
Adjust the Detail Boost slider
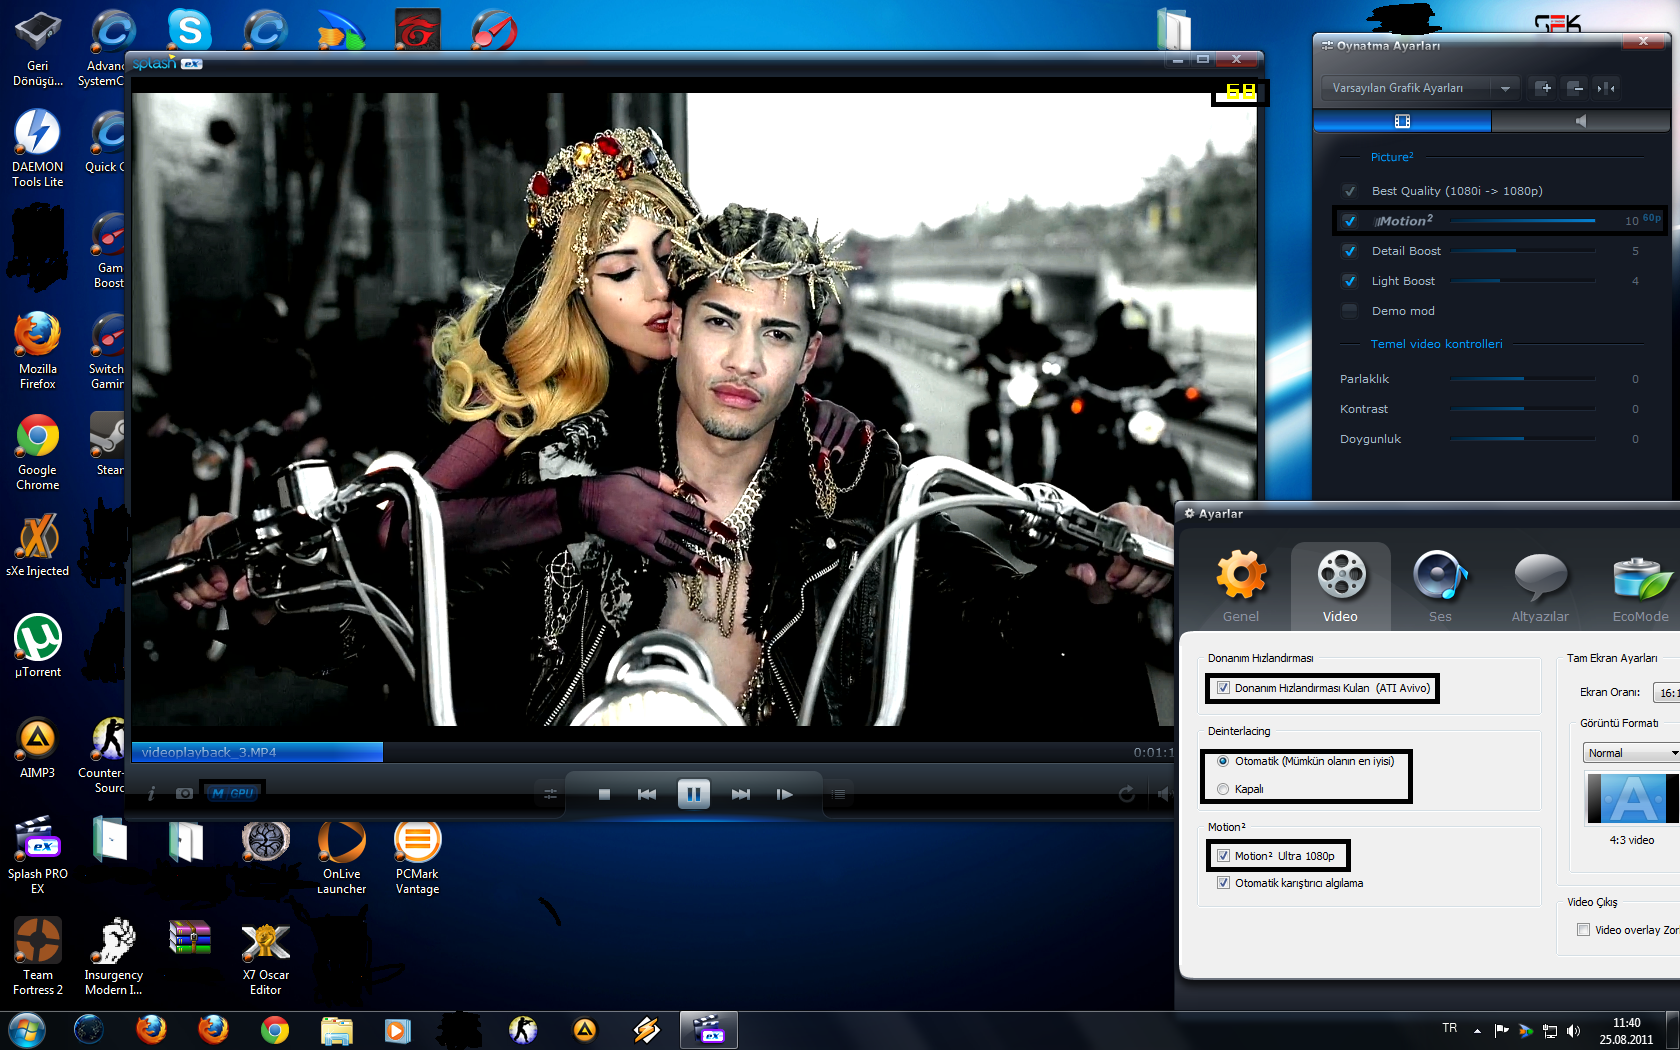1522,251
